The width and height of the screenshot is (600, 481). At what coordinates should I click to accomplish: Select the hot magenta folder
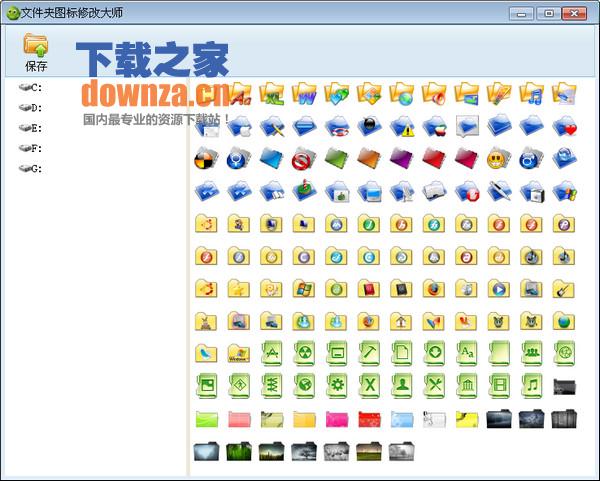[x=336, y=419]
